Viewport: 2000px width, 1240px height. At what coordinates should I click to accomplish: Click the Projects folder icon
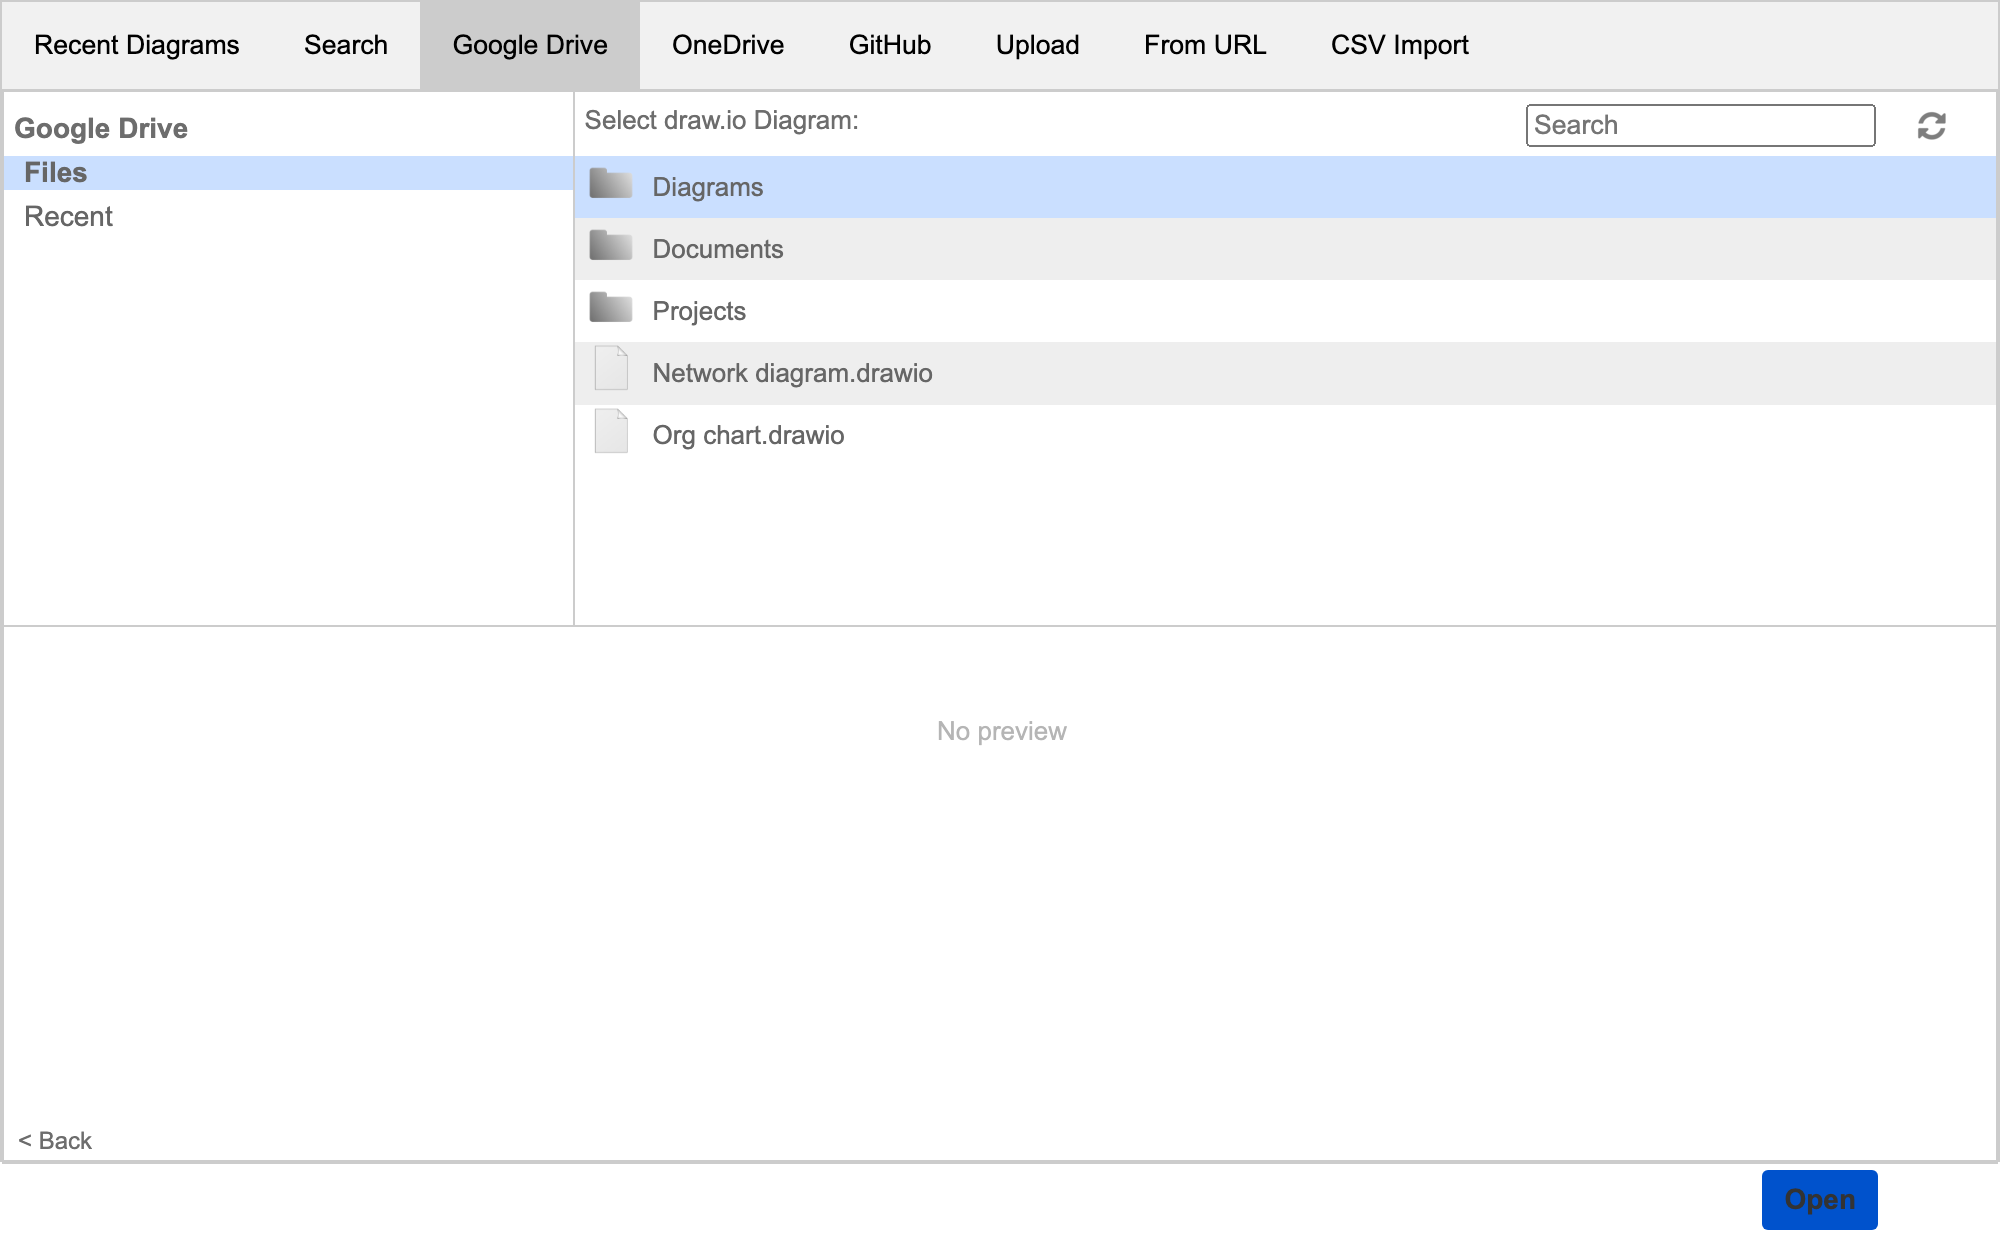tap(611, 308)
